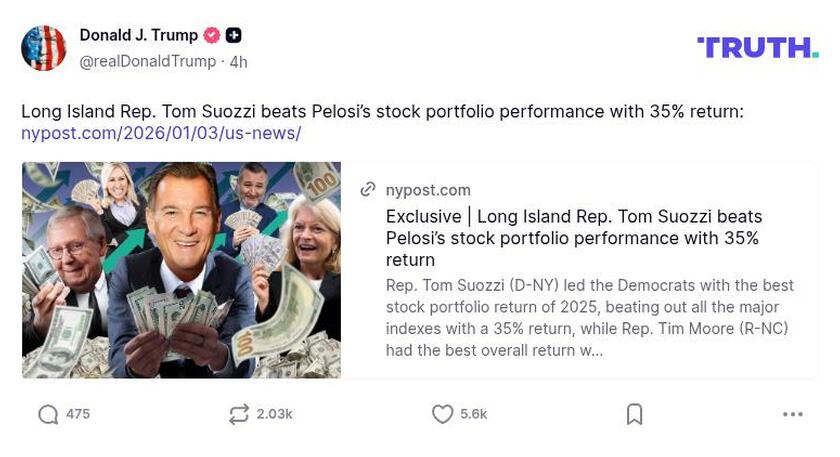
Task: Click the chain link icon by nypost.com
Action: [x=368, y=190]
